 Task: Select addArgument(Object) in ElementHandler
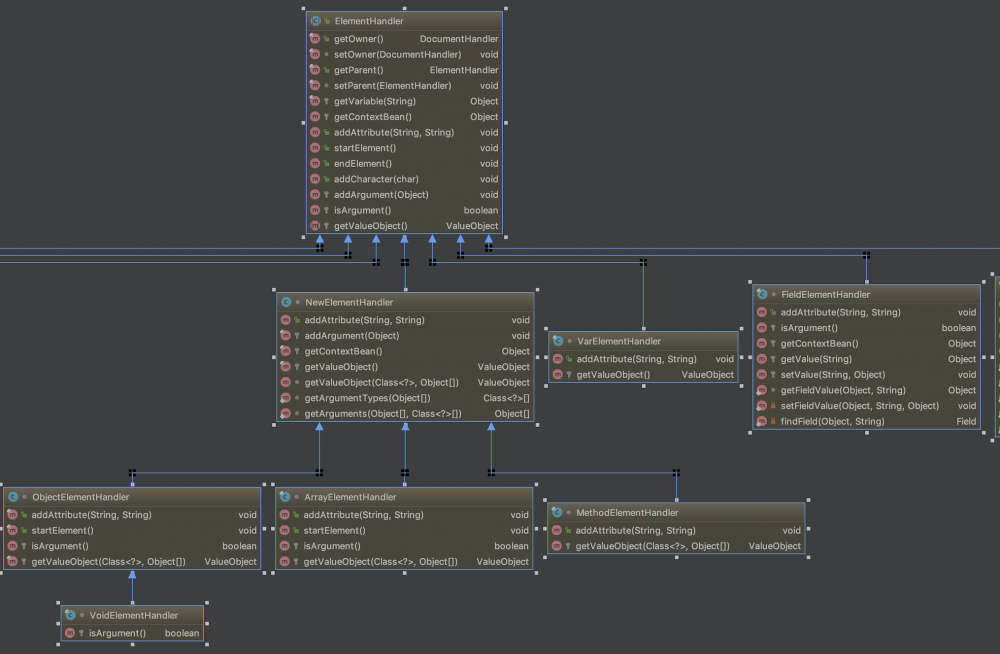[381, 195]
